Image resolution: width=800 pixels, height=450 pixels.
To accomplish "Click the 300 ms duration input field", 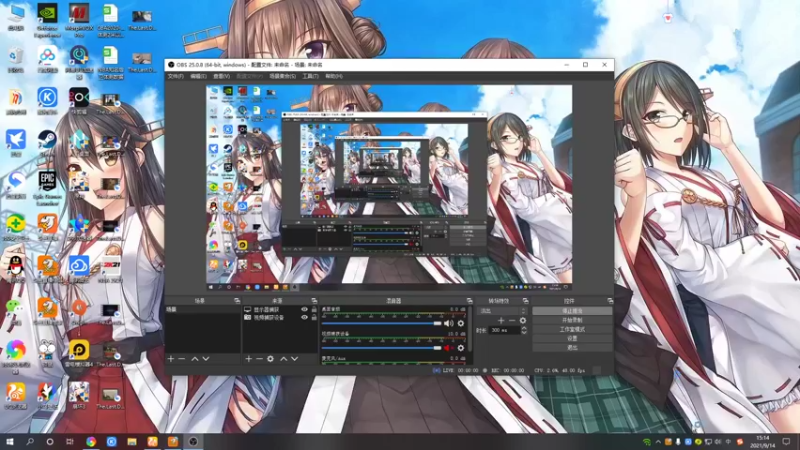I will coord(504,331).
